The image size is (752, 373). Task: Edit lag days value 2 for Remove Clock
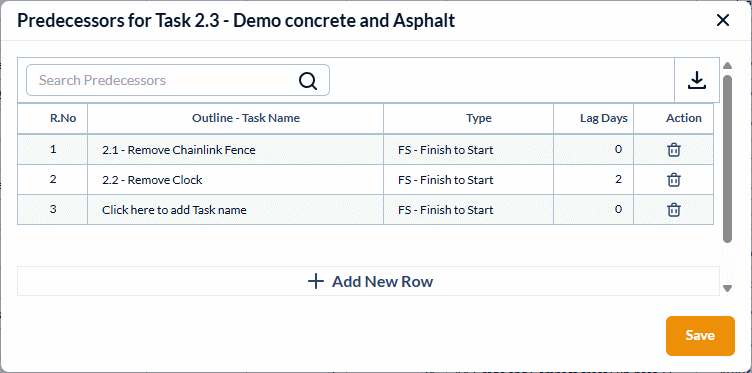[x=594, y=180]
